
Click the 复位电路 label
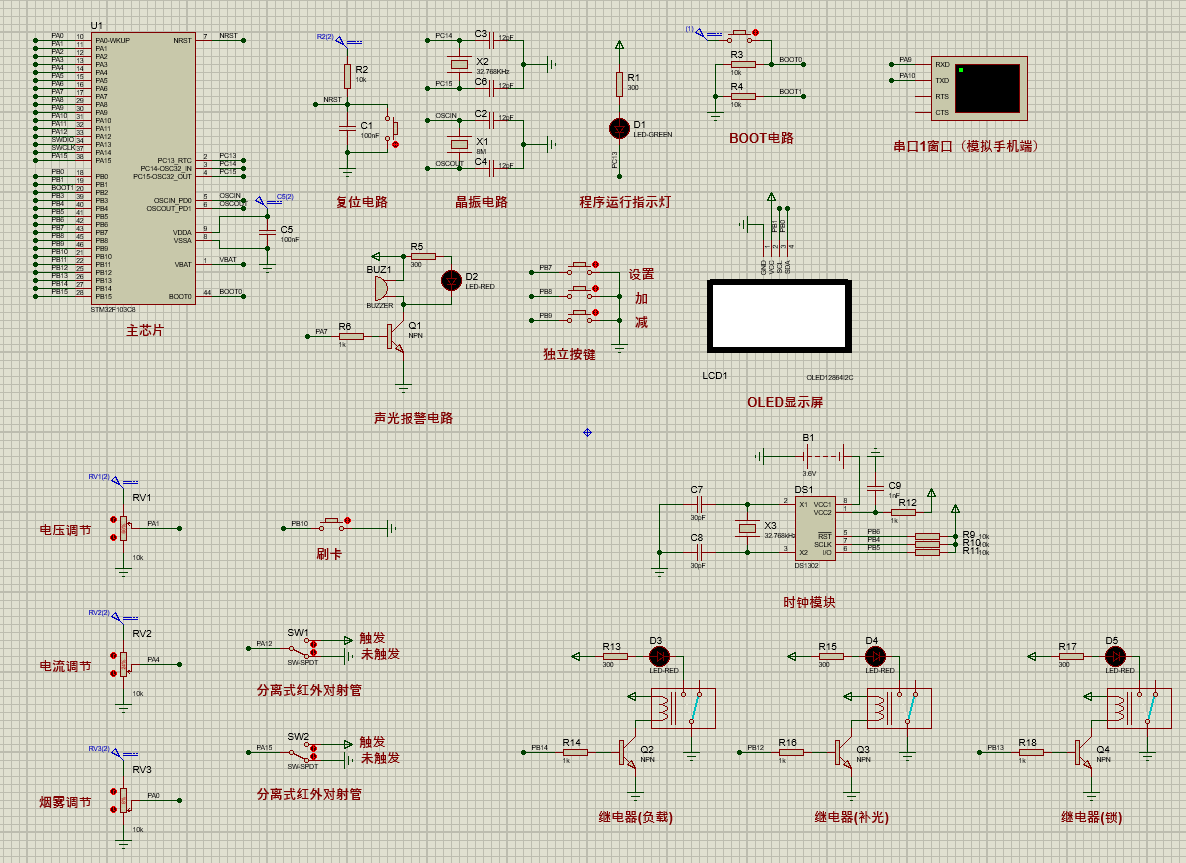[x=362, y=202]
